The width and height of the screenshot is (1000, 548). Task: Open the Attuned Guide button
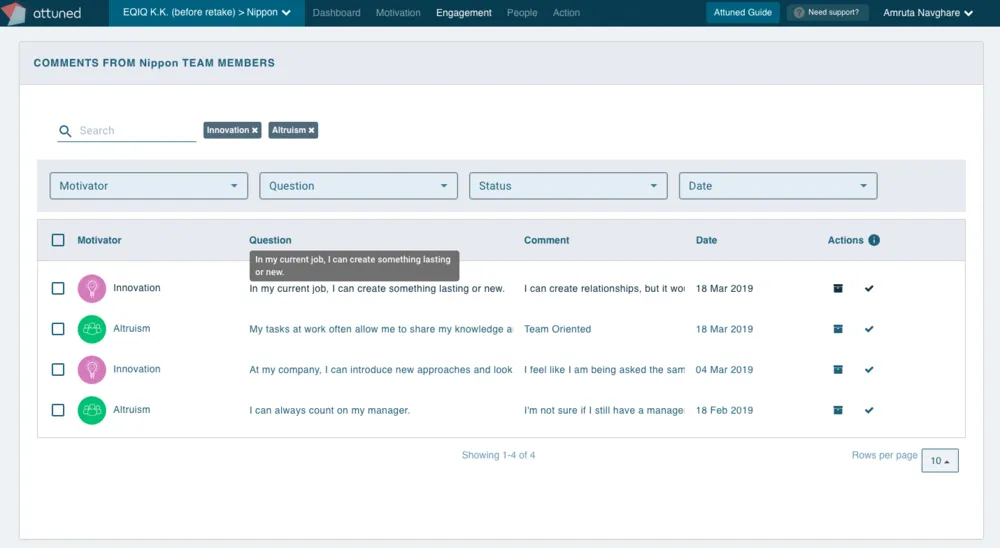pos(743,13)
